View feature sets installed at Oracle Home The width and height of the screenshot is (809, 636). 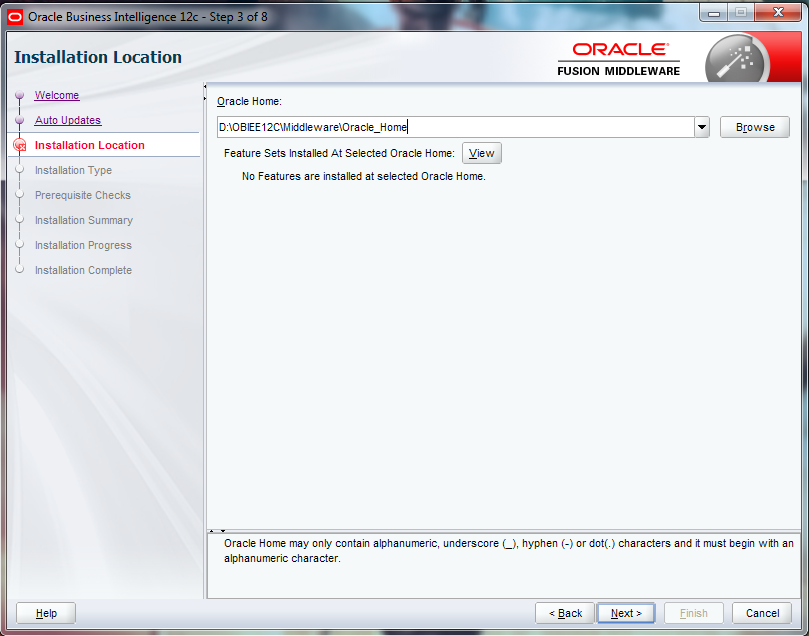click(x=481, y=153)
